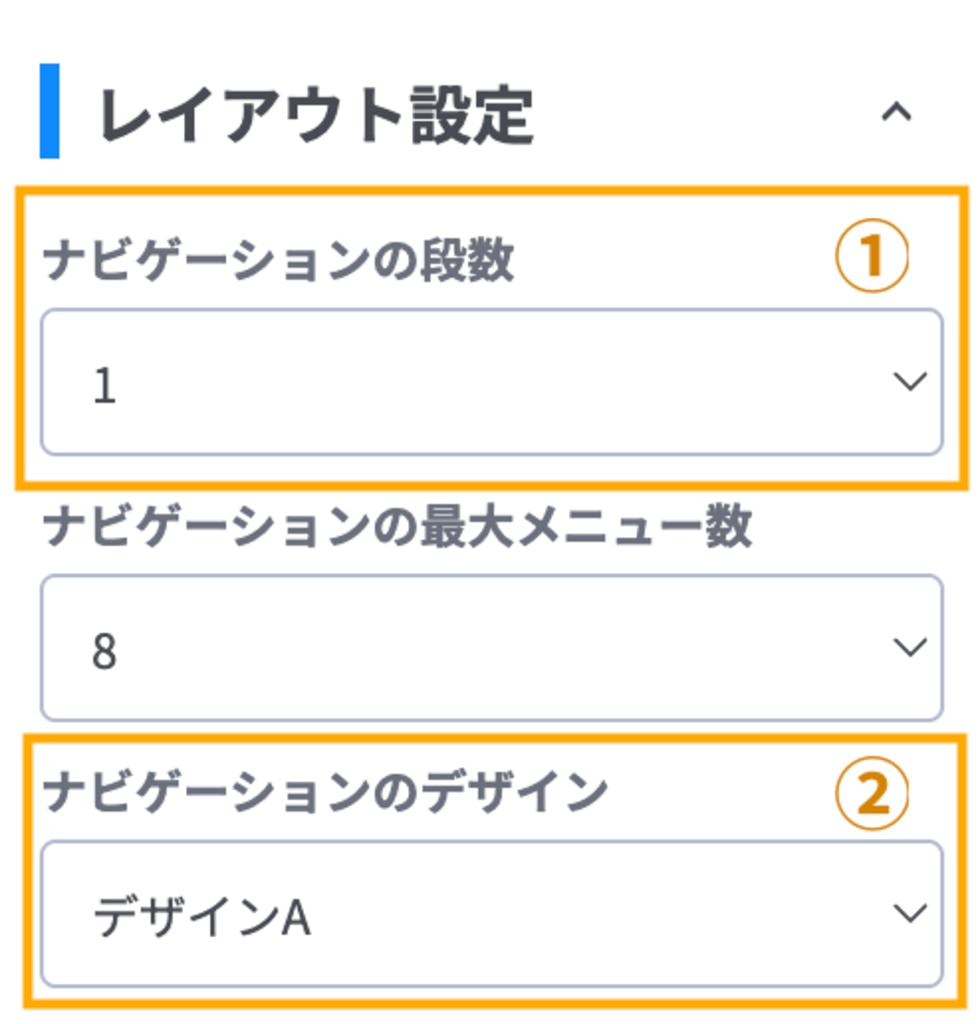Open the ナビゲーションの最大メニュー数 dropdown

[490, 648]
